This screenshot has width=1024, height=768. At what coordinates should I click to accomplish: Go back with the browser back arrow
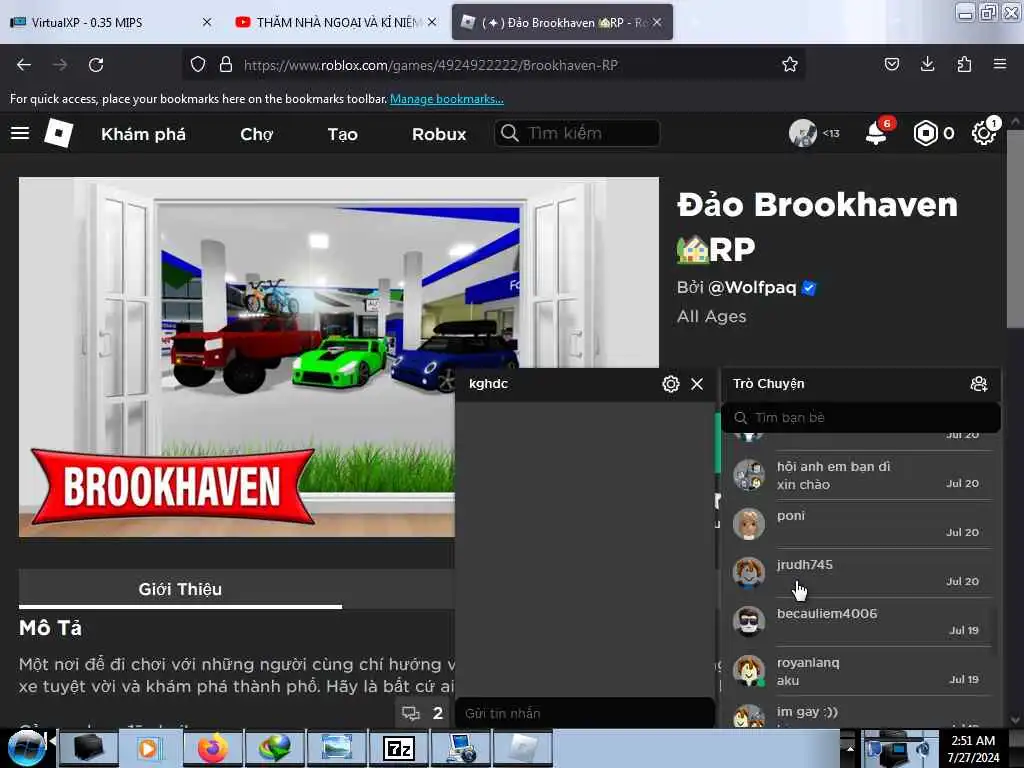(24, 65)
